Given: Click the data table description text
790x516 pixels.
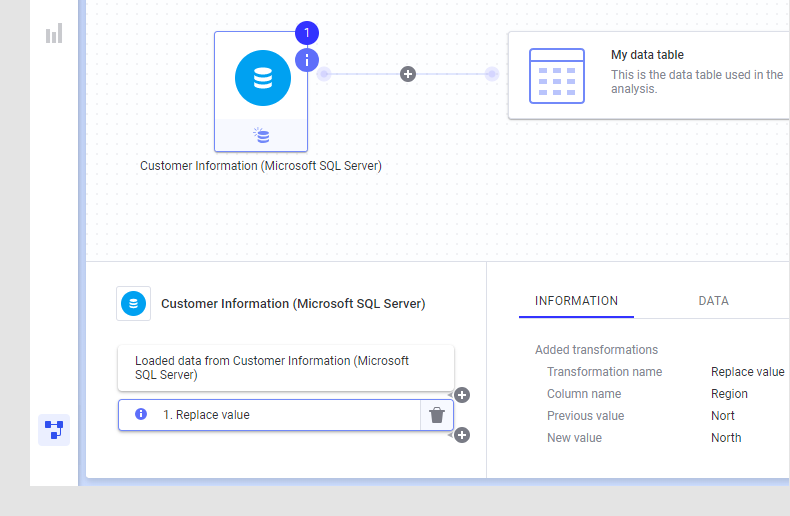Looking at the screenshot, I should tap(697, 82).
